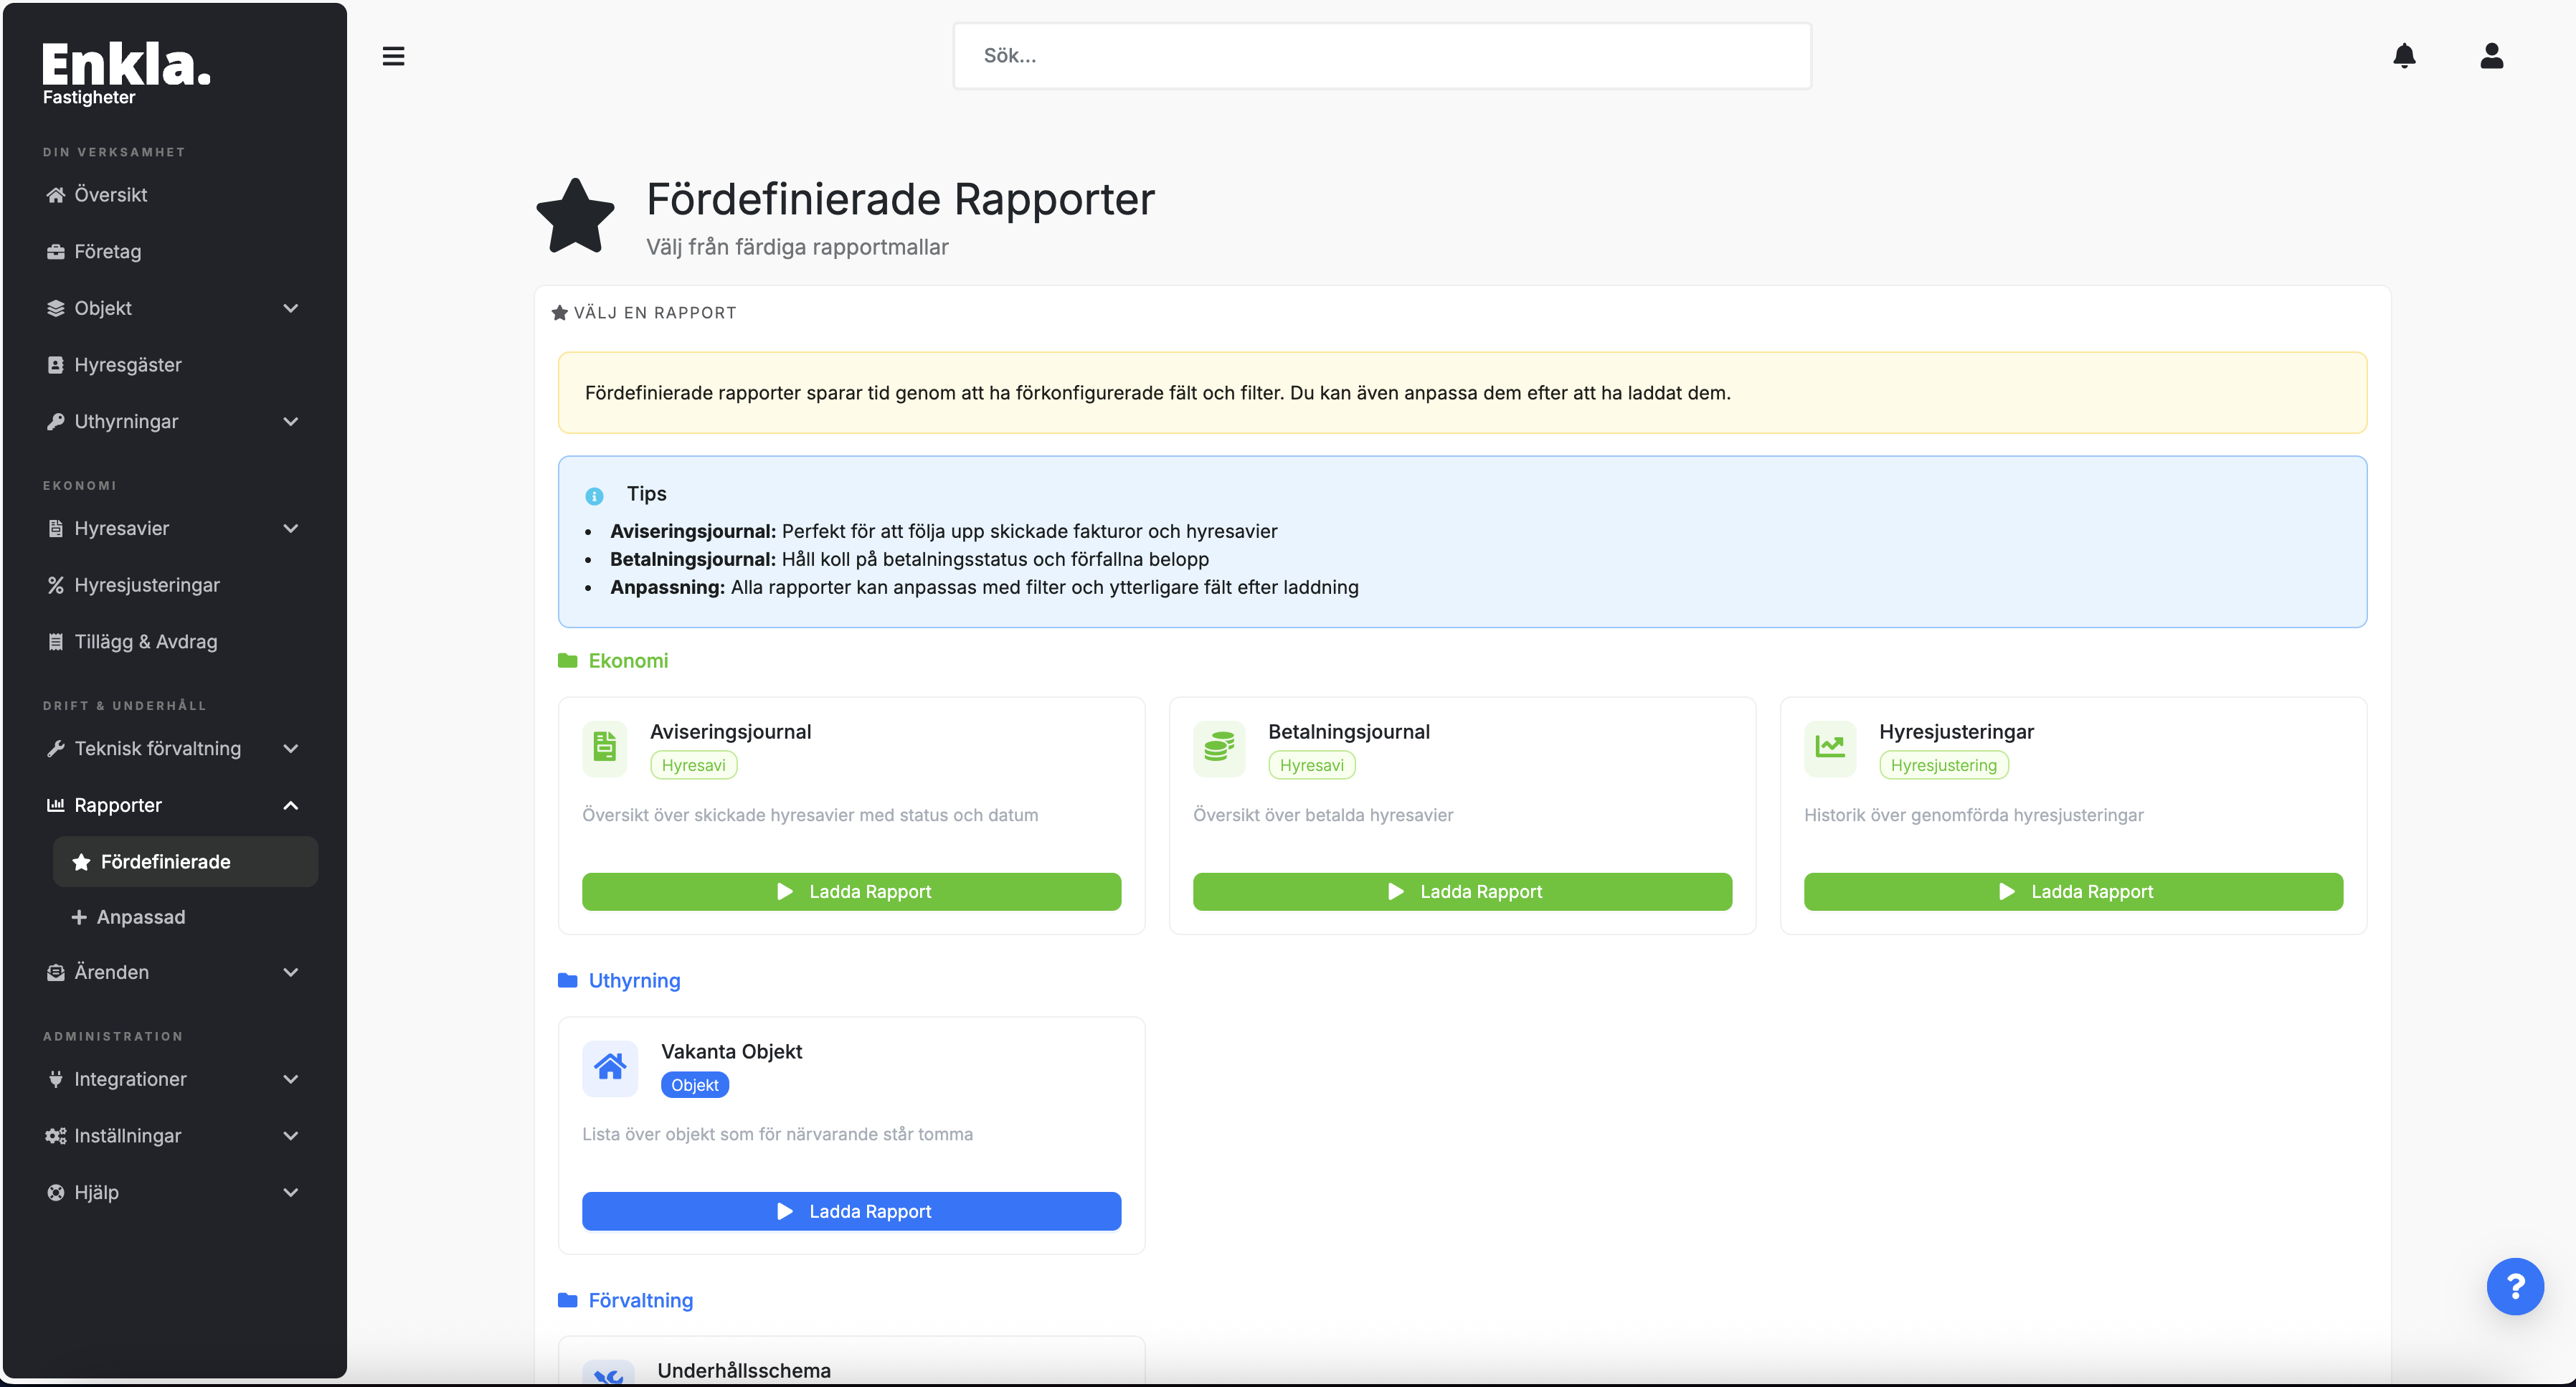2576x1387 pixels.
Task: Click the Hyresjustering tag
Action: (1943, 765)
